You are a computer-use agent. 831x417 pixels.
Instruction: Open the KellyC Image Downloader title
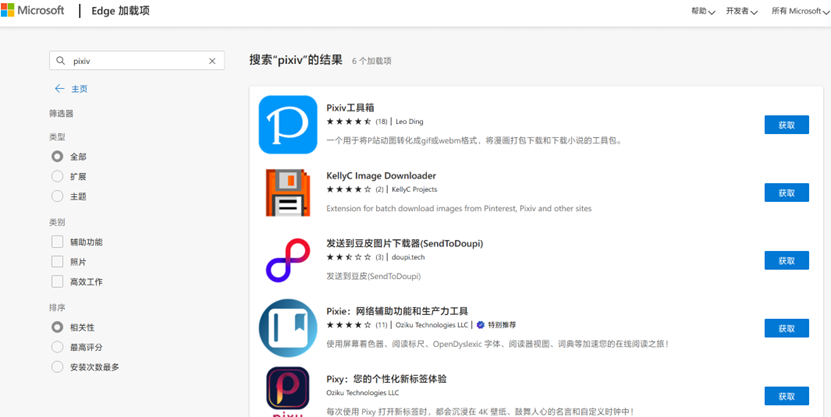pos(381,175)
